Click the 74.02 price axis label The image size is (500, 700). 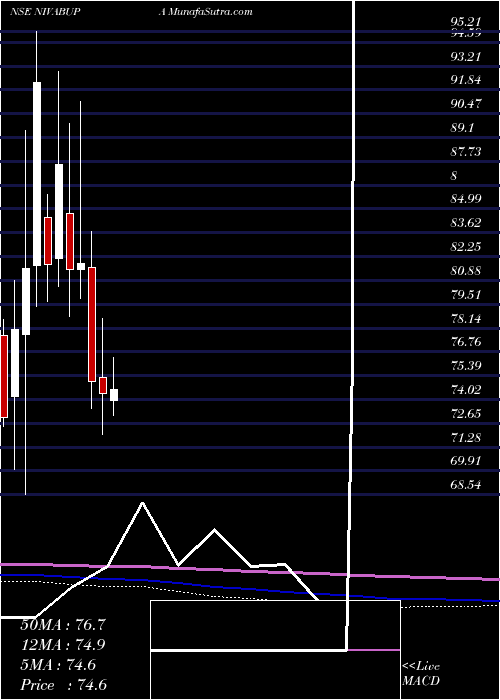pos(465,390)
